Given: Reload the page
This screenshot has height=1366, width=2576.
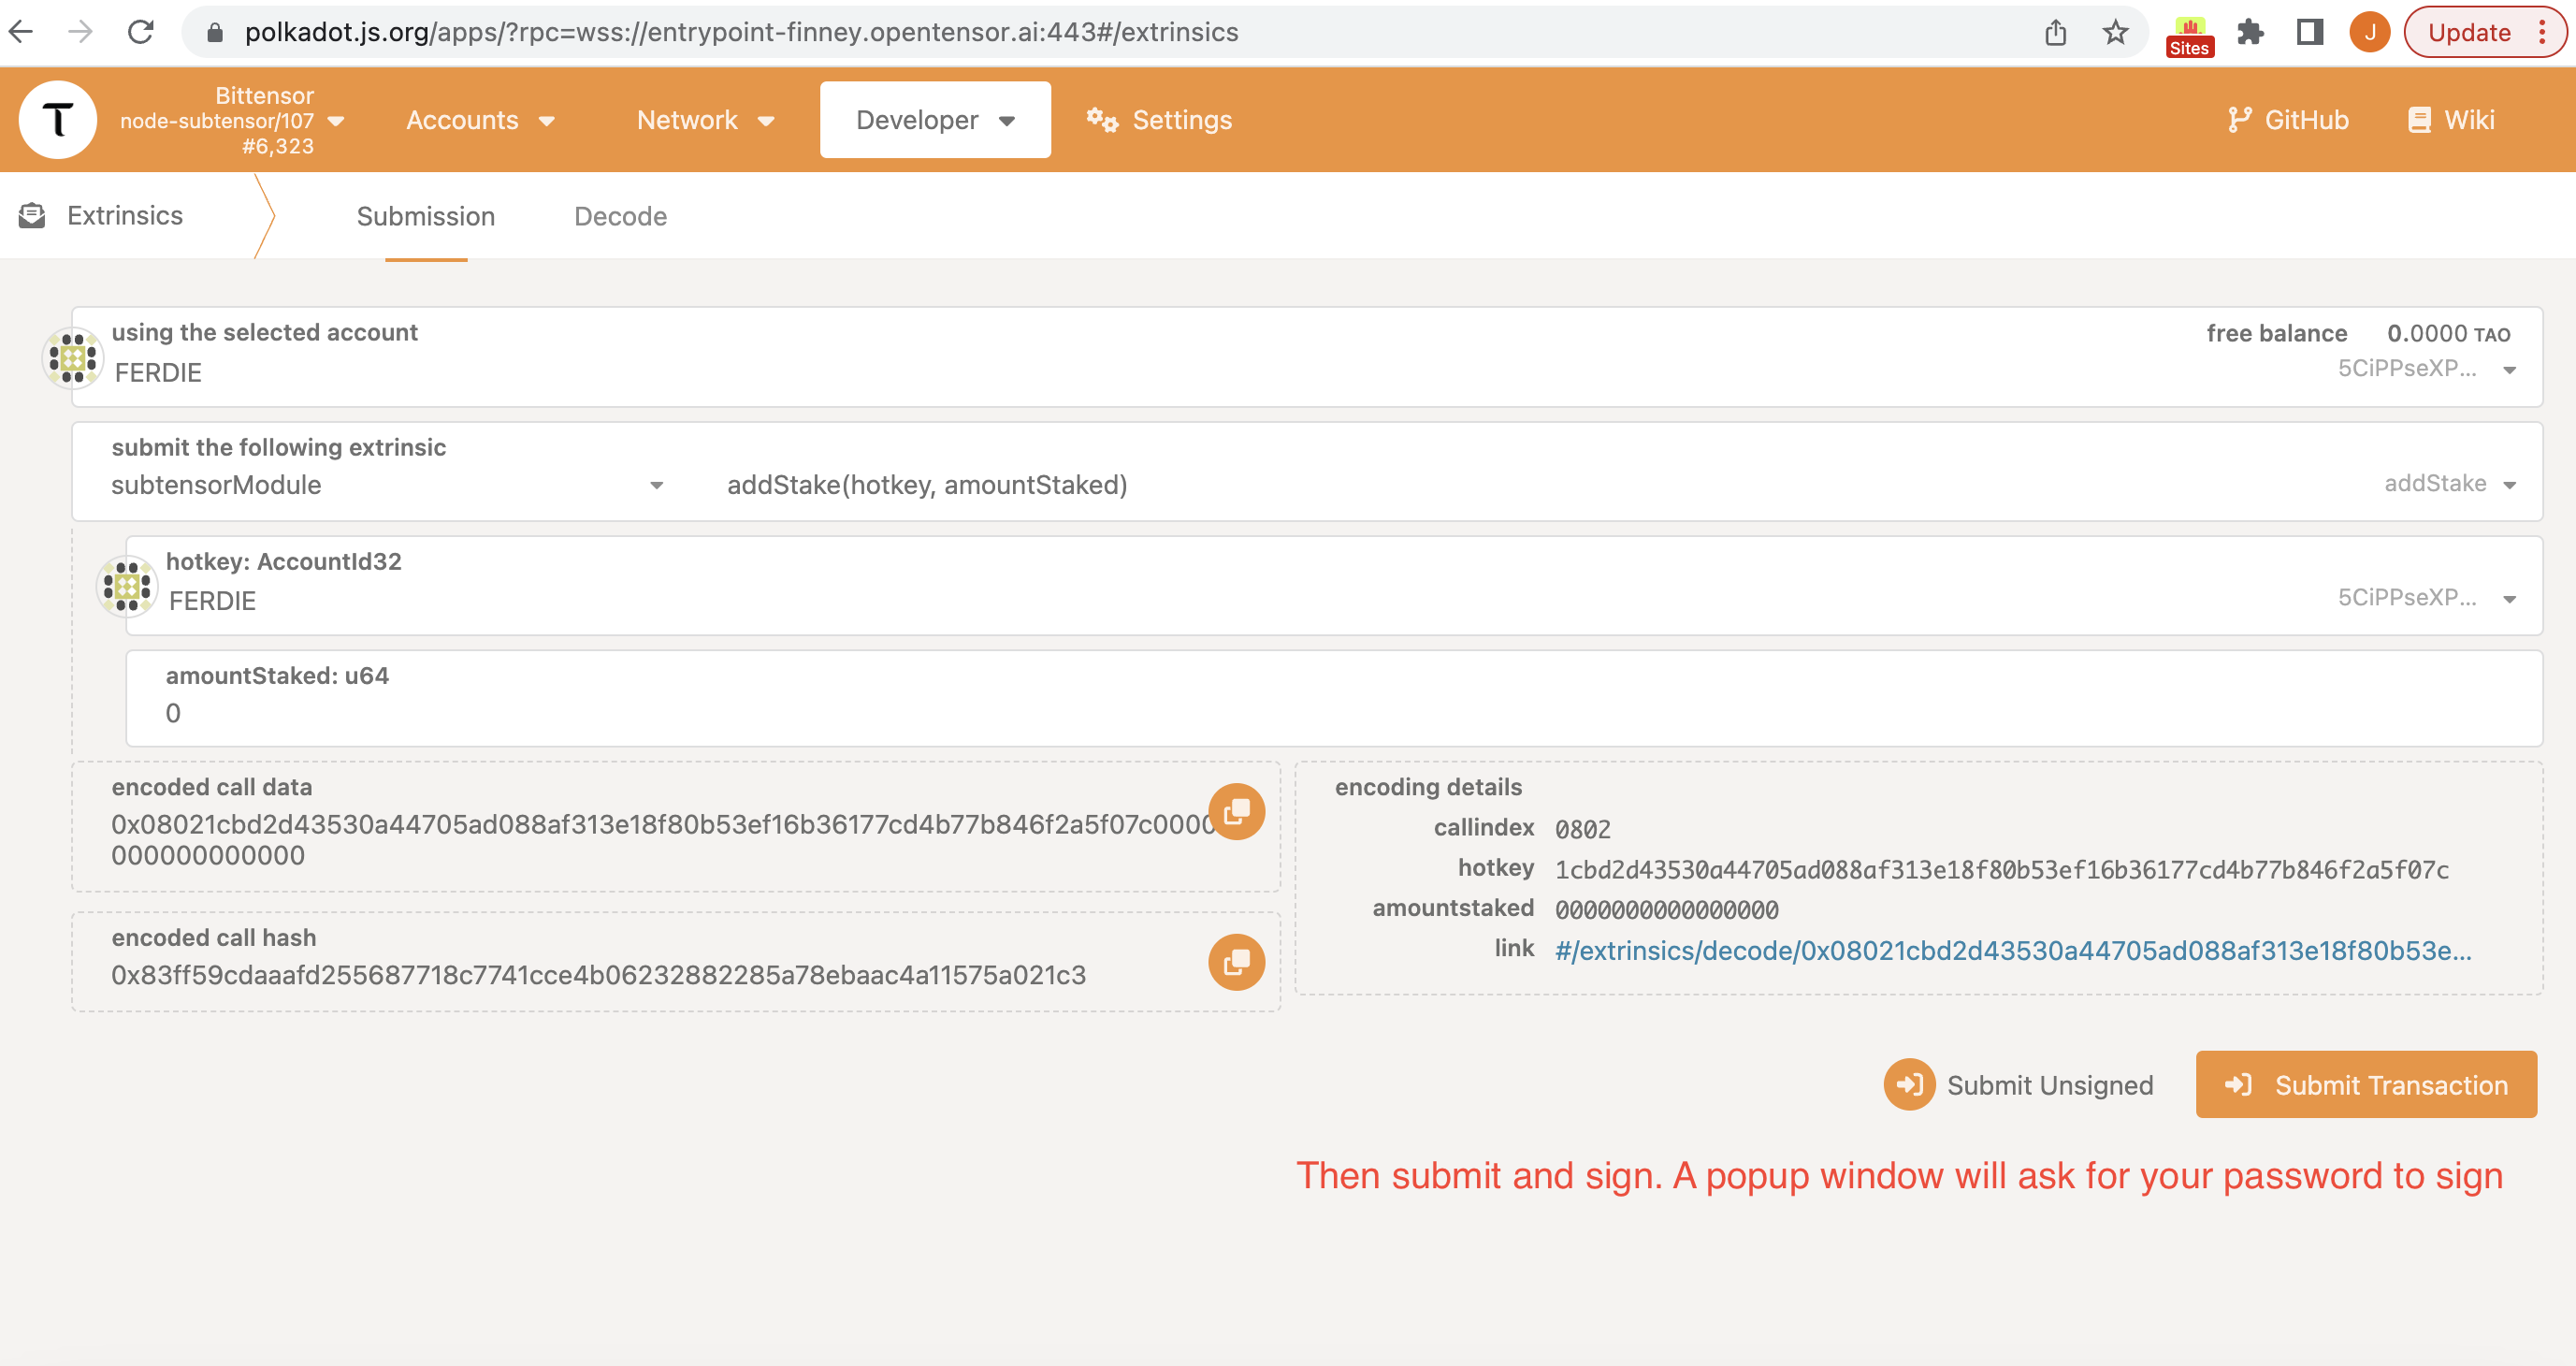Looking at the screenshot, I should [x=141, y=32].
